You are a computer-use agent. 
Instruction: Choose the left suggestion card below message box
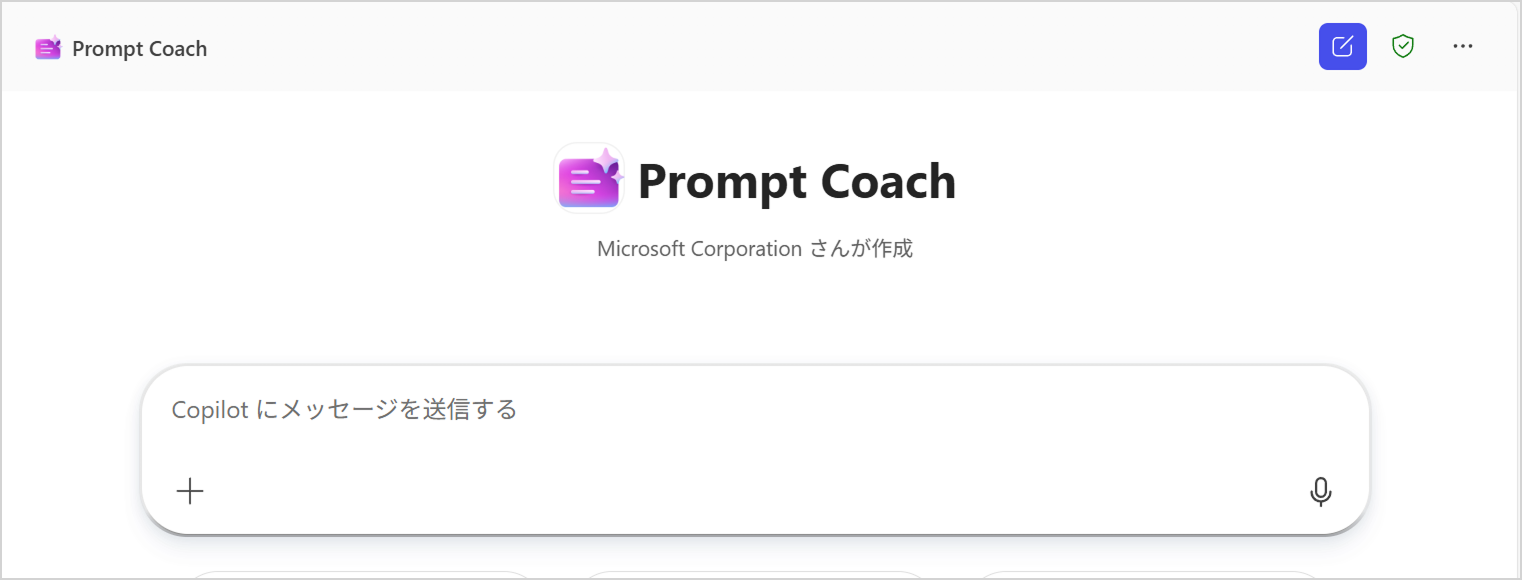pyautogui.click(x=360, y=575)
